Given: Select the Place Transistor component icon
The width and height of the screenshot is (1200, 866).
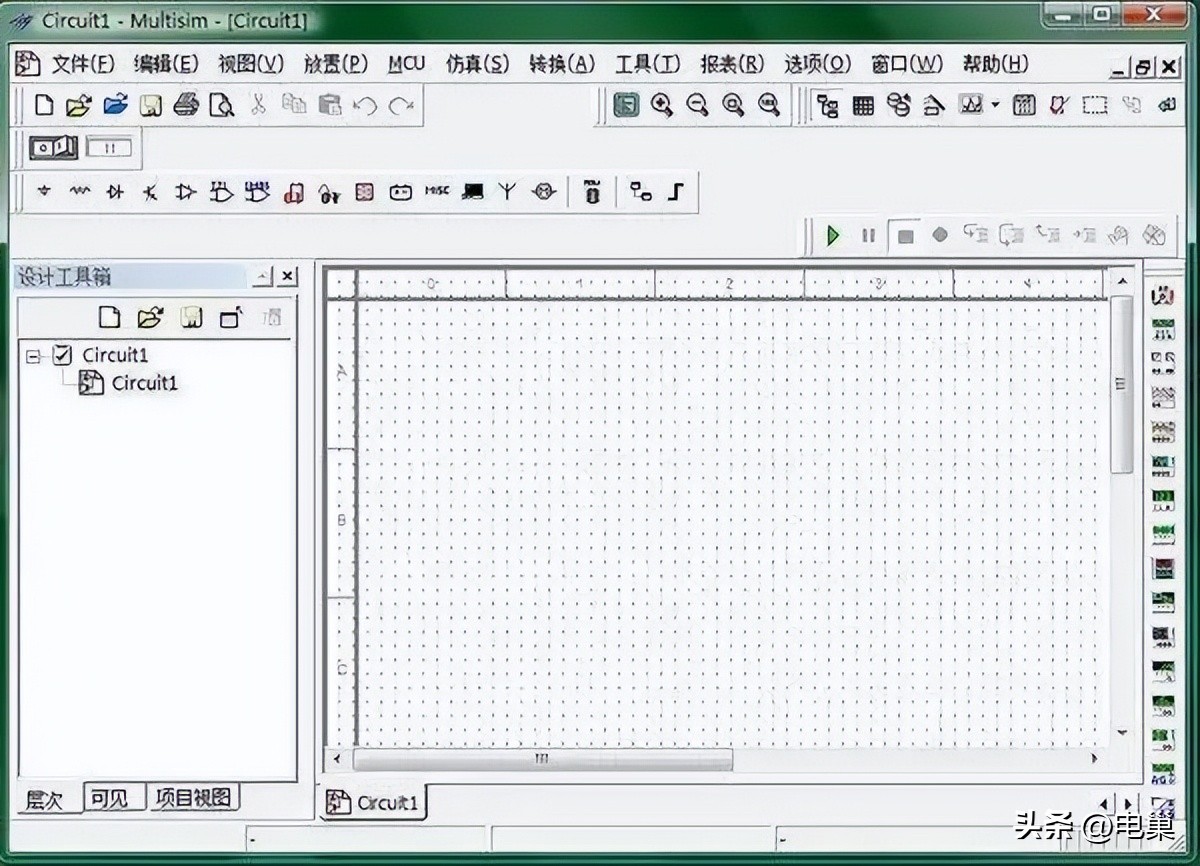Looking at the screenshot, I should tap(151, 190).
